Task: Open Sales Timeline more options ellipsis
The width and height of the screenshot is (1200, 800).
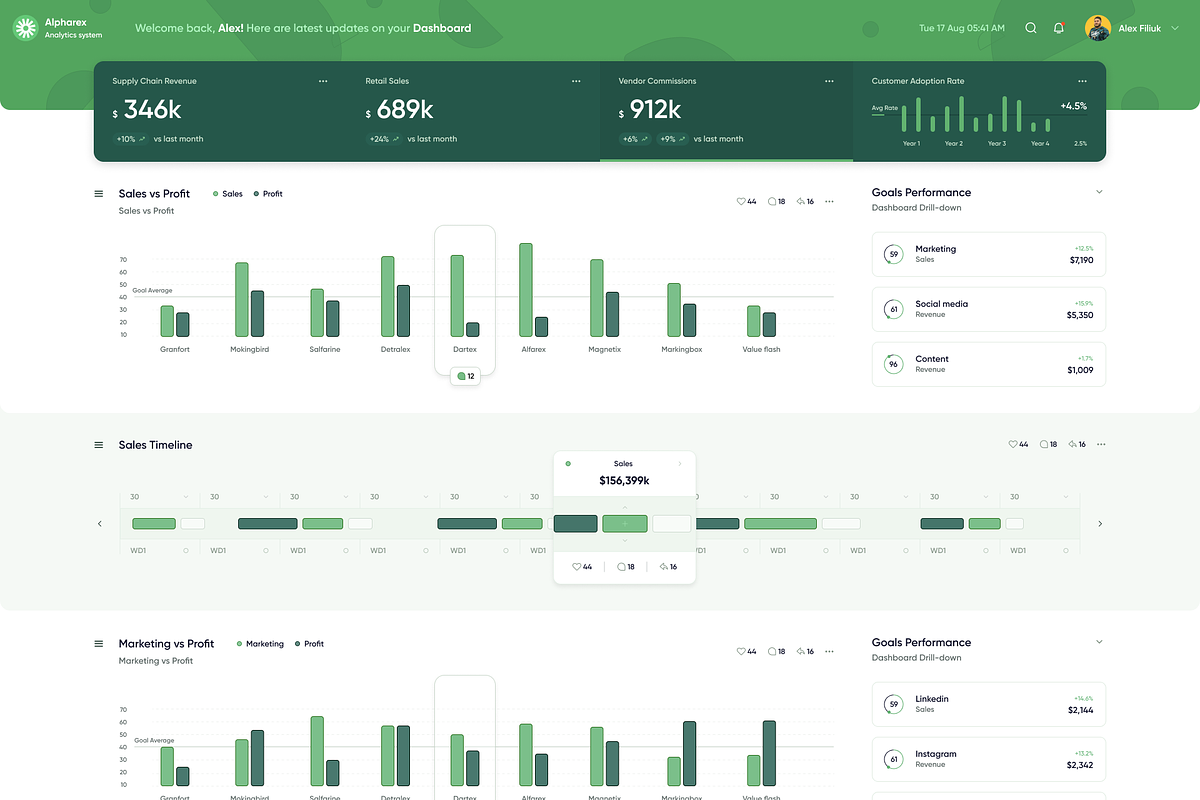Action: tap(1101, 444)
